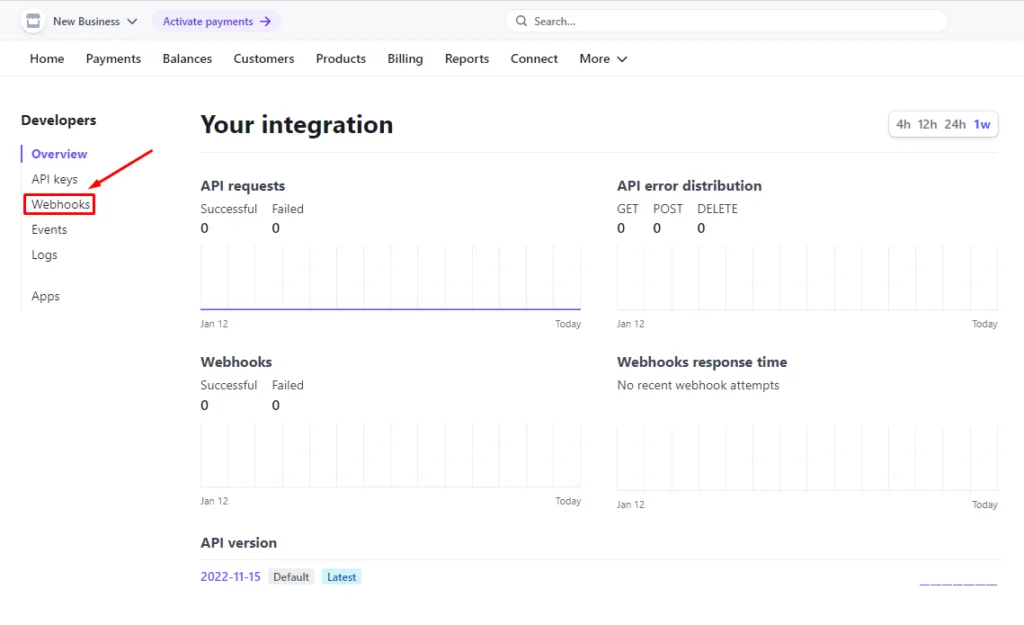Image resolution: width=1024 pixels, height=625 pixels.
Task: Select Overview in Developers sidebar
Action: (x=59, y=154)
